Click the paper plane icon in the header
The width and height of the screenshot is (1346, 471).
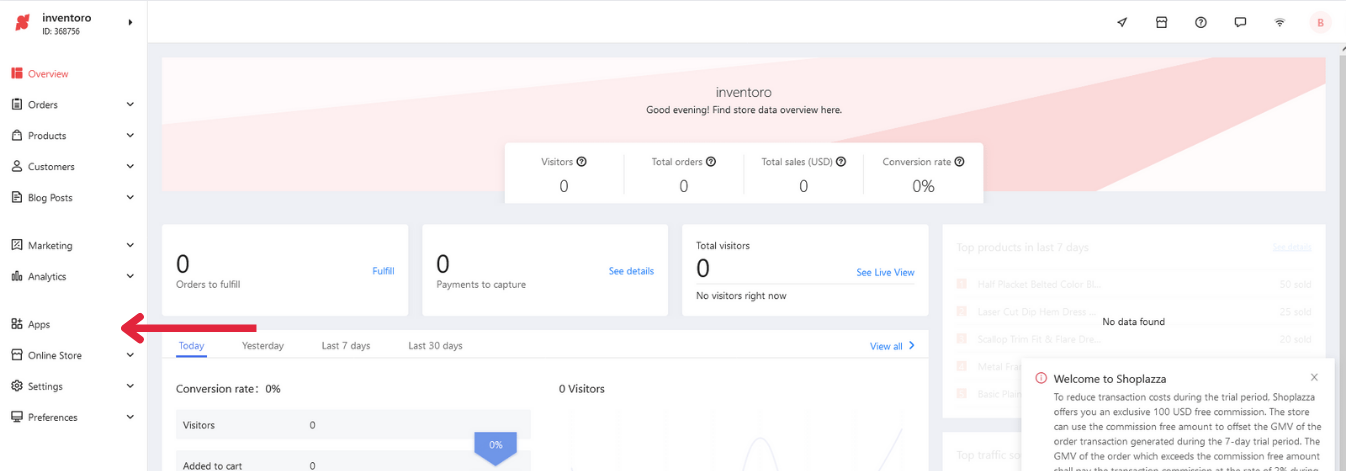point(1122,22)
